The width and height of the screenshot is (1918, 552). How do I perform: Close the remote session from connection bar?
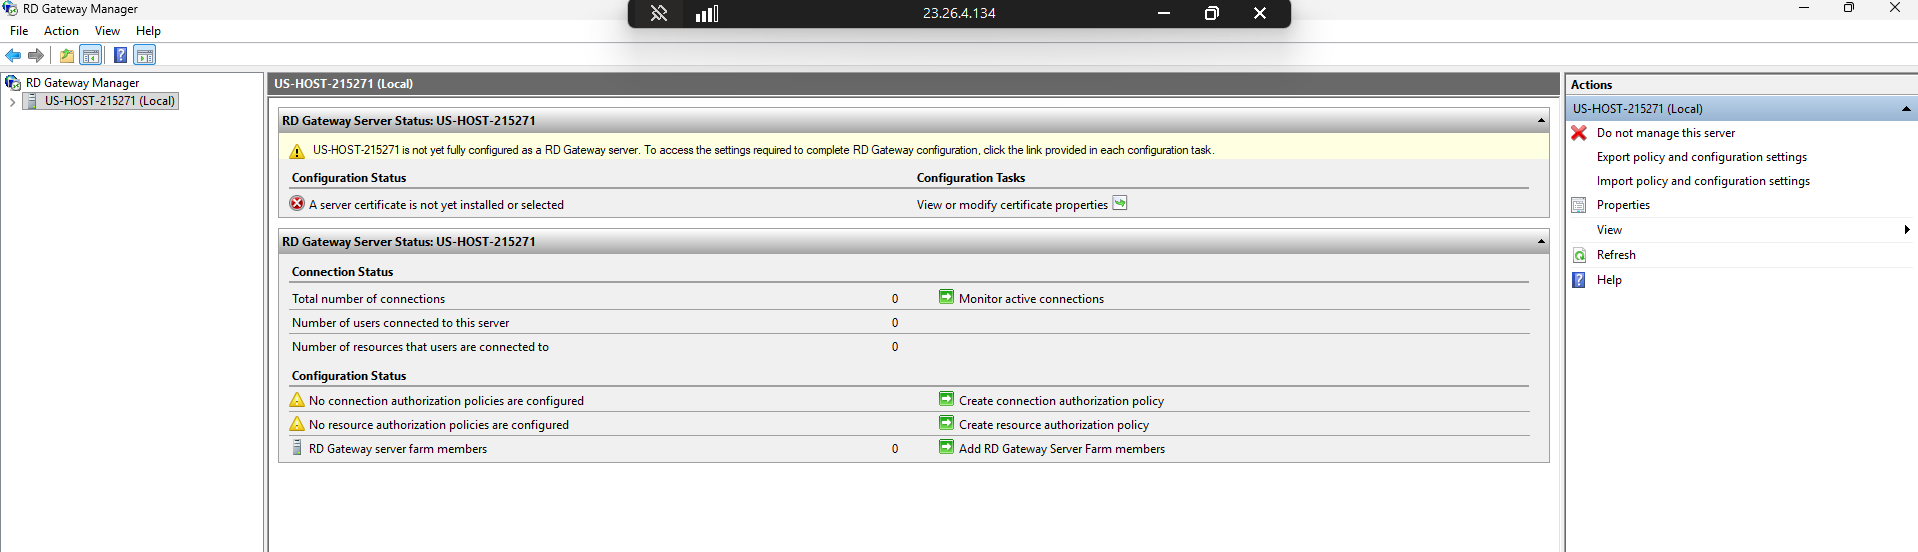(1260, 13)
